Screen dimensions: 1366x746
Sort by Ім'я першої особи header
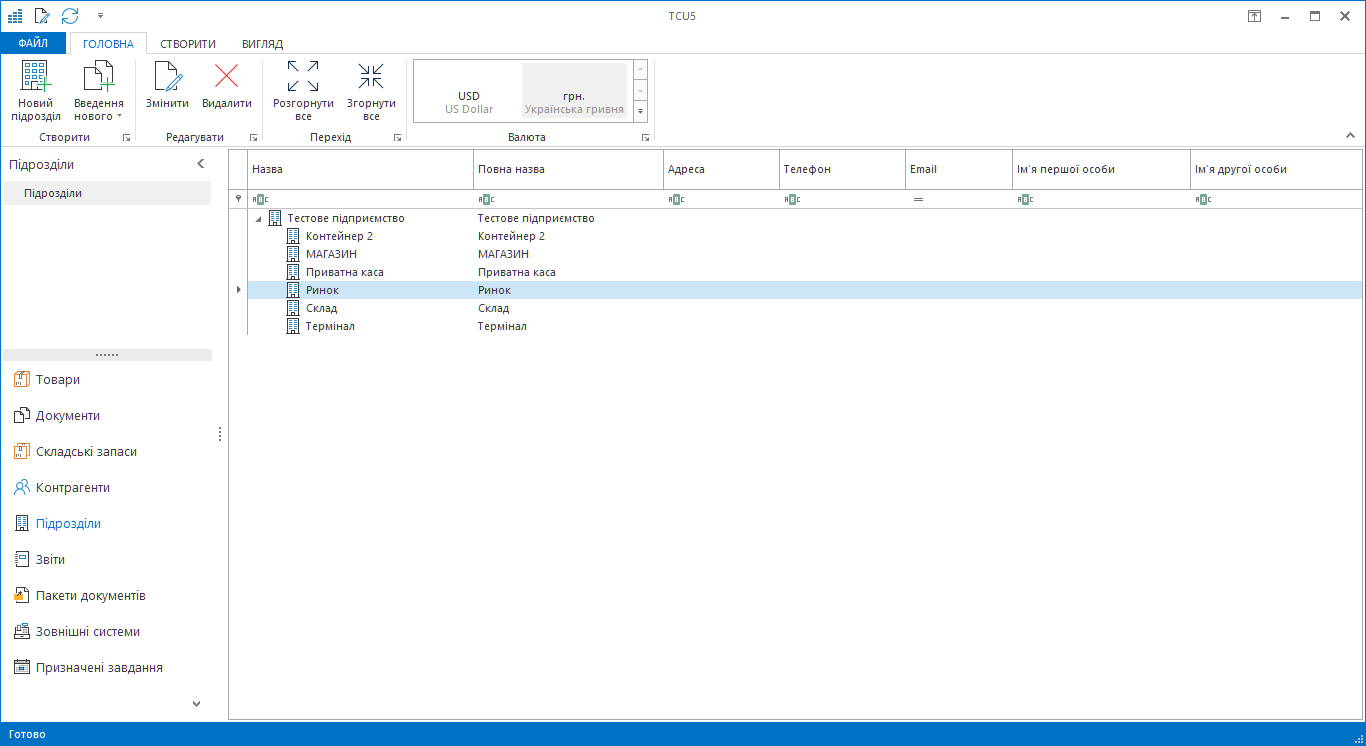pos(1101,169)
